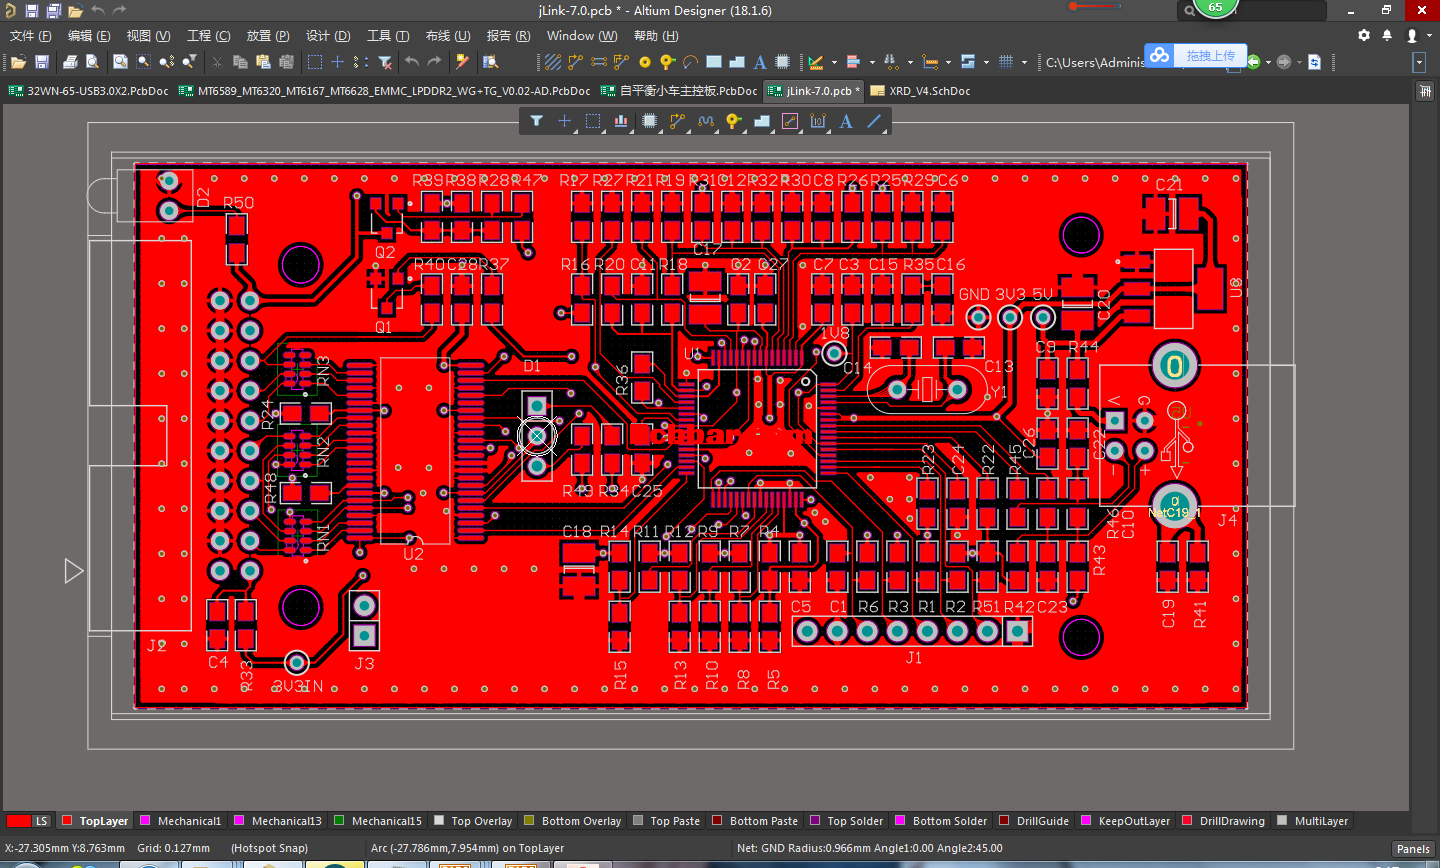Undo the last action
Image resolution: width=1440 pixels, height=868 pixels.
coord(411,62)
